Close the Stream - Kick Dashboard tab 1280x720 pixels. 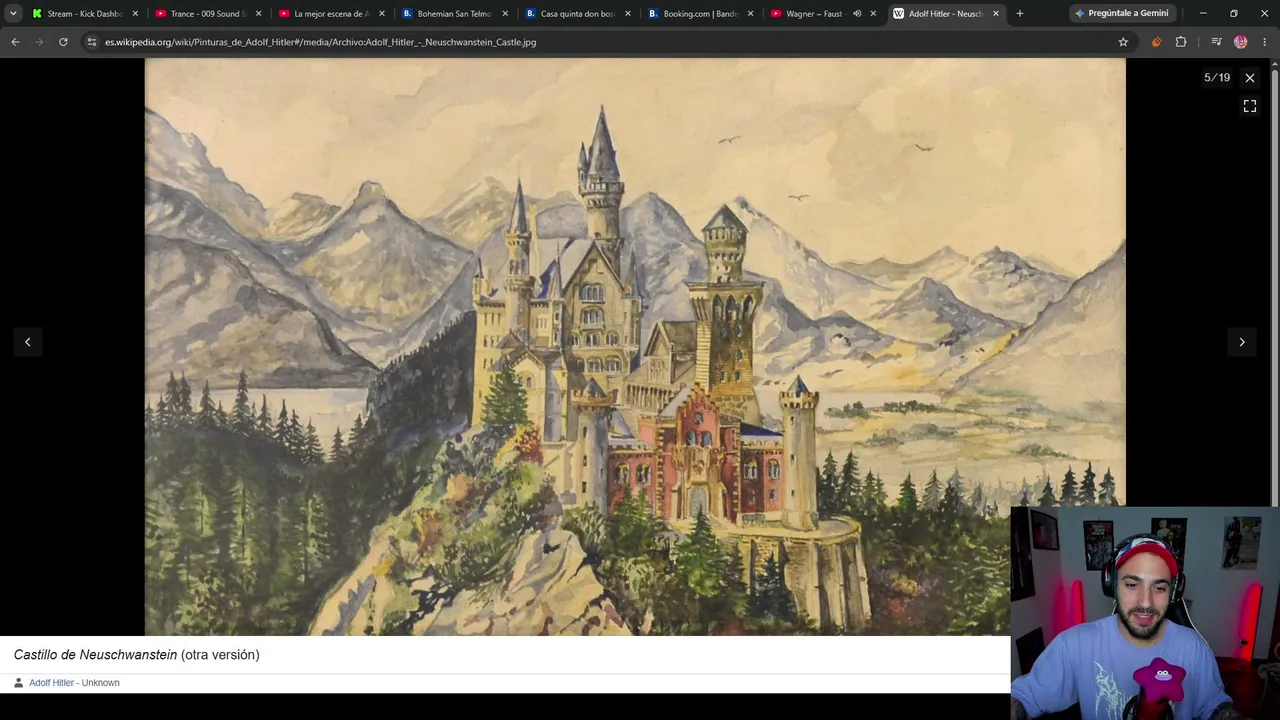(135, 13)
